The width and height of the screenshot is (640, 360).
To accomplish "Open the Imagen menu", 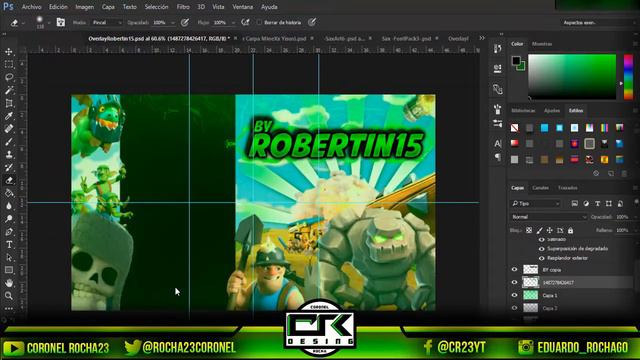I will [x=84, y=7].
